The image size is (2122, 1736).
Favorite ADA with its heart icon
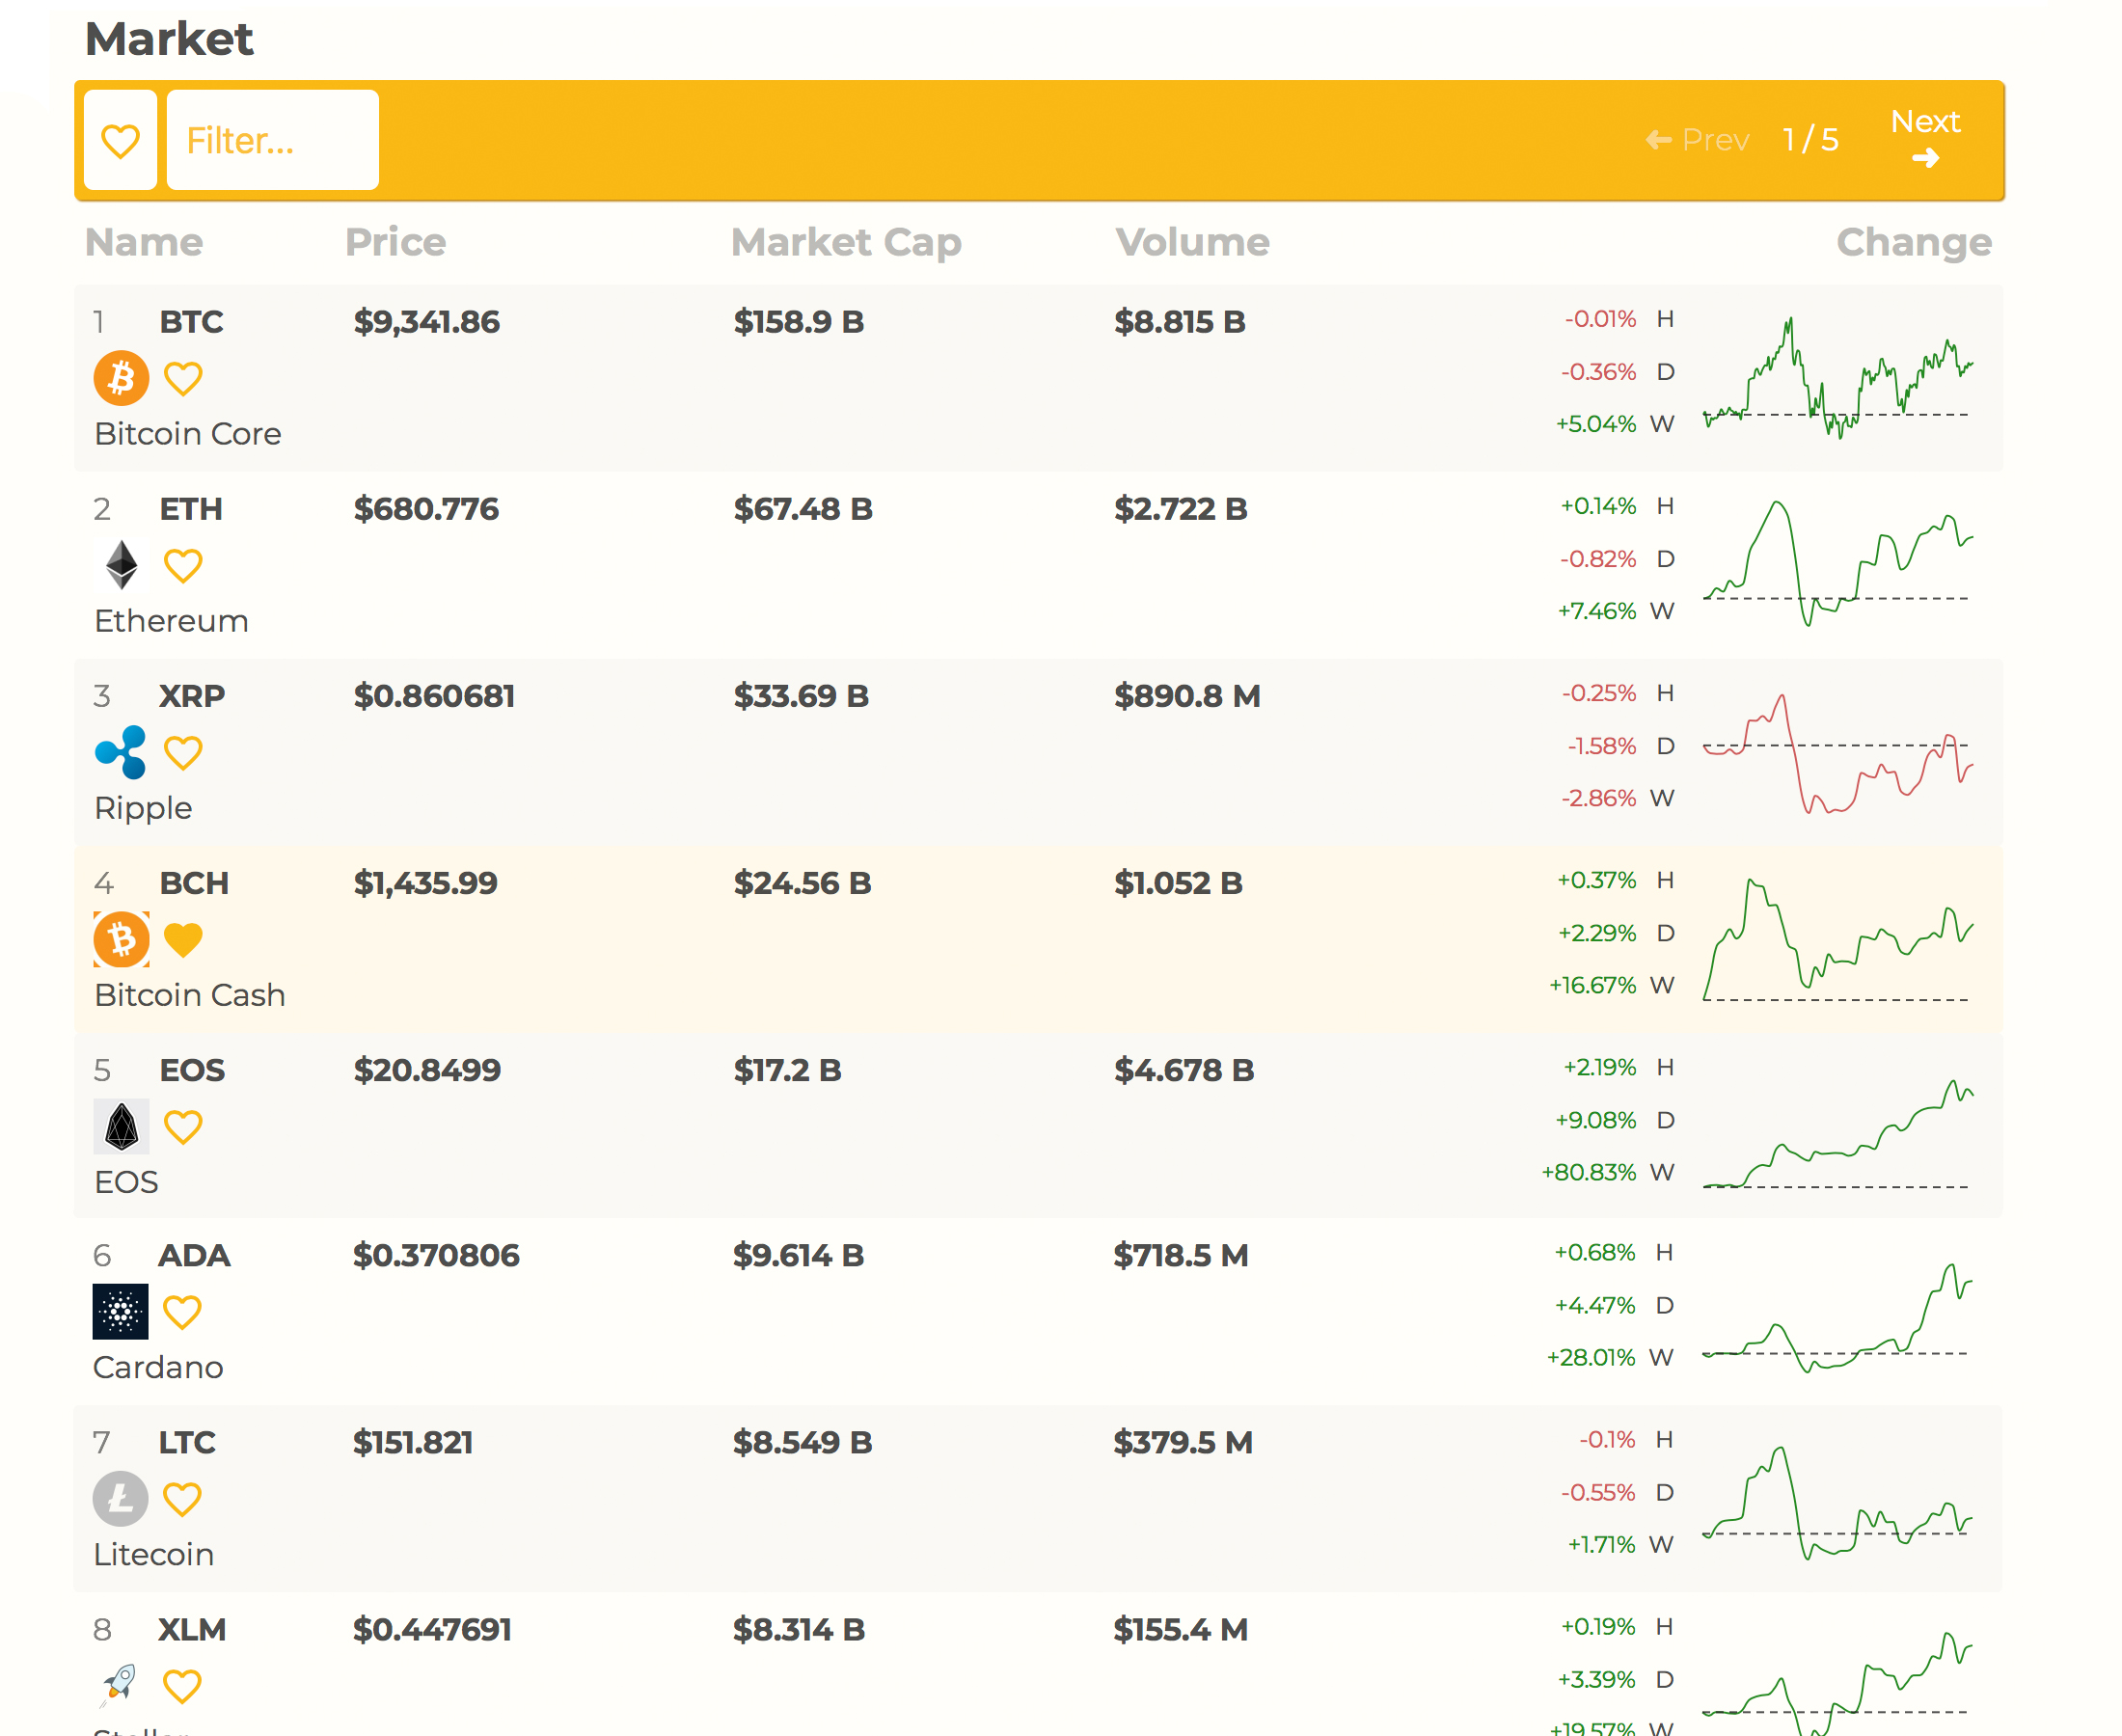tap(182, 1312)
